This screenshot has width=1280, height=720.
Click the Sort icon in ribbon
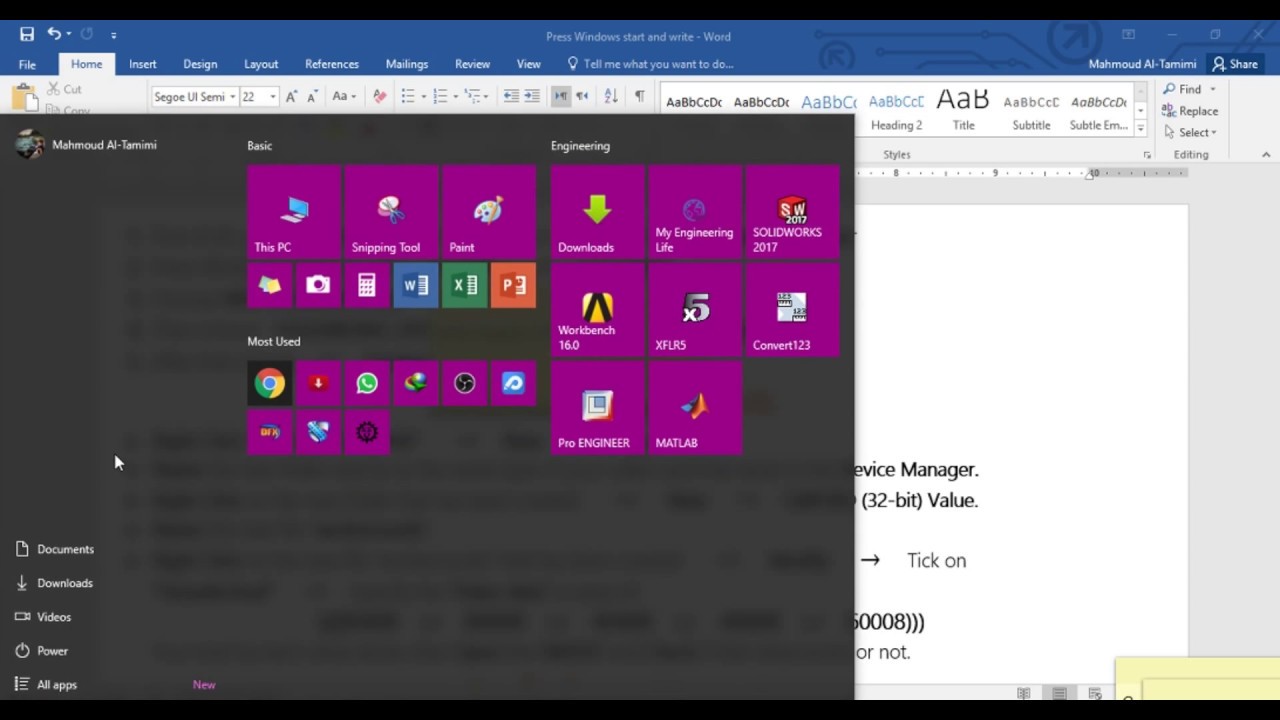pyautogui.click(x=610, y=96)
